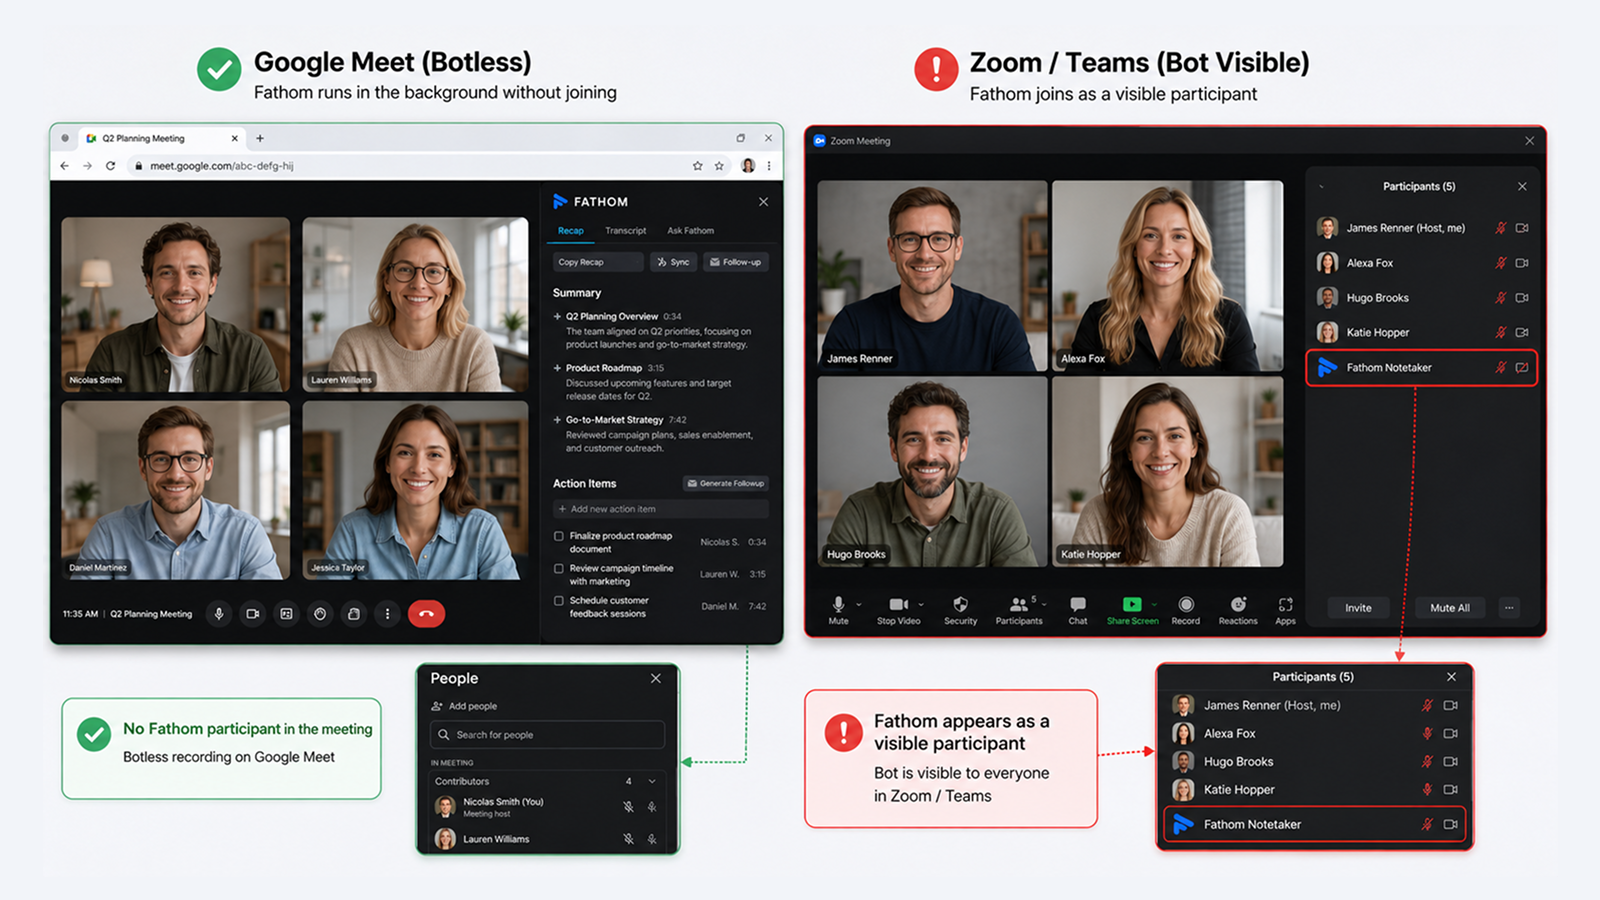
Task: Click Mute All in the Zoom Participants panel
Action: point(1450,608)
